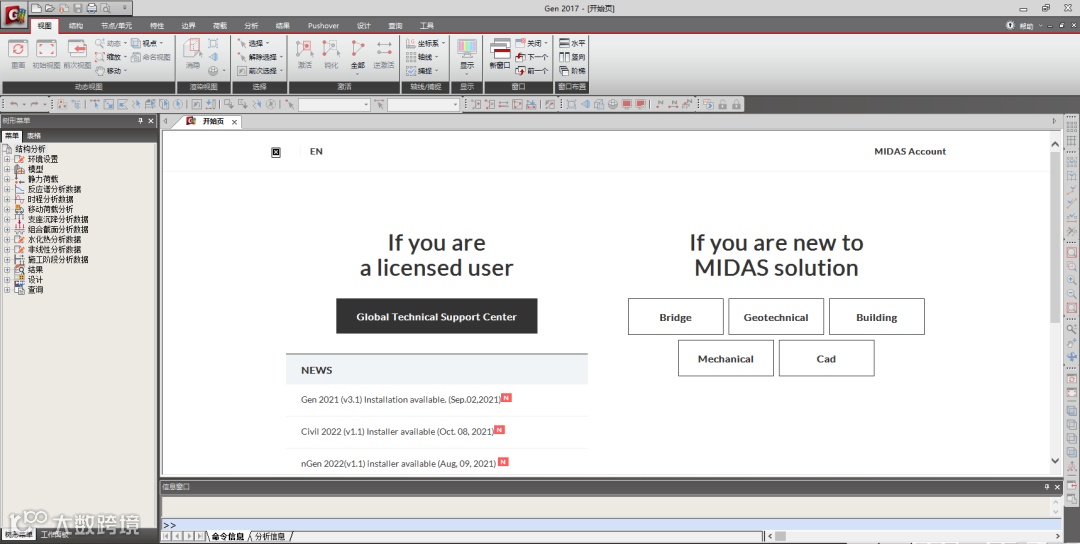1080x544 pixels.
Task: Select 水平 horizontal window layout icon
Action: (x=572, y=43)
